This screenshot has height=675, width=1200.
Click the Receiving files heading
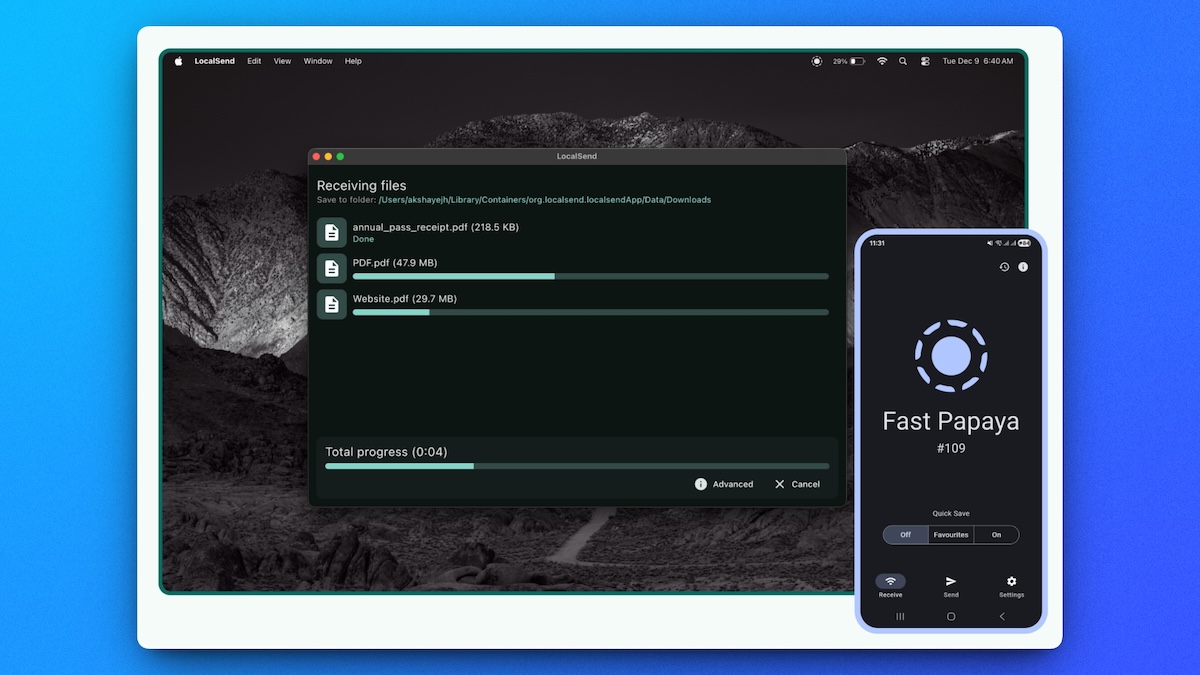(362, 185)
